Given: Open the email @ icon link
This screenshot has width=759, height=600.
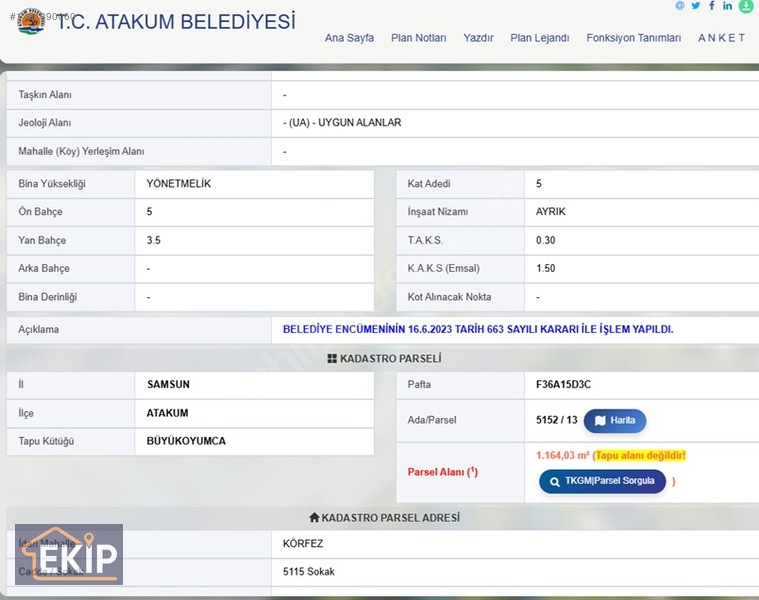Looking at the screenshot, I should coord(680,6).
